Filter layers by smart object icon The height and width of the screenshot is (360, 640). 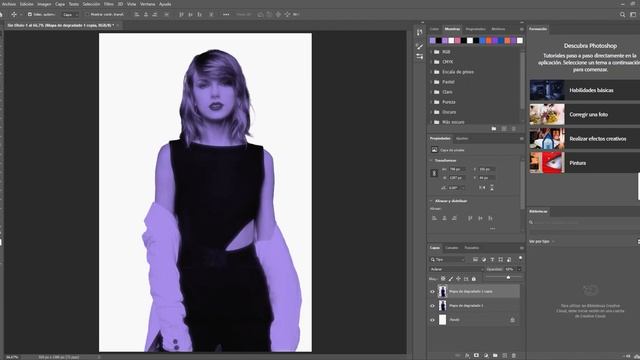tap(509, 260)
